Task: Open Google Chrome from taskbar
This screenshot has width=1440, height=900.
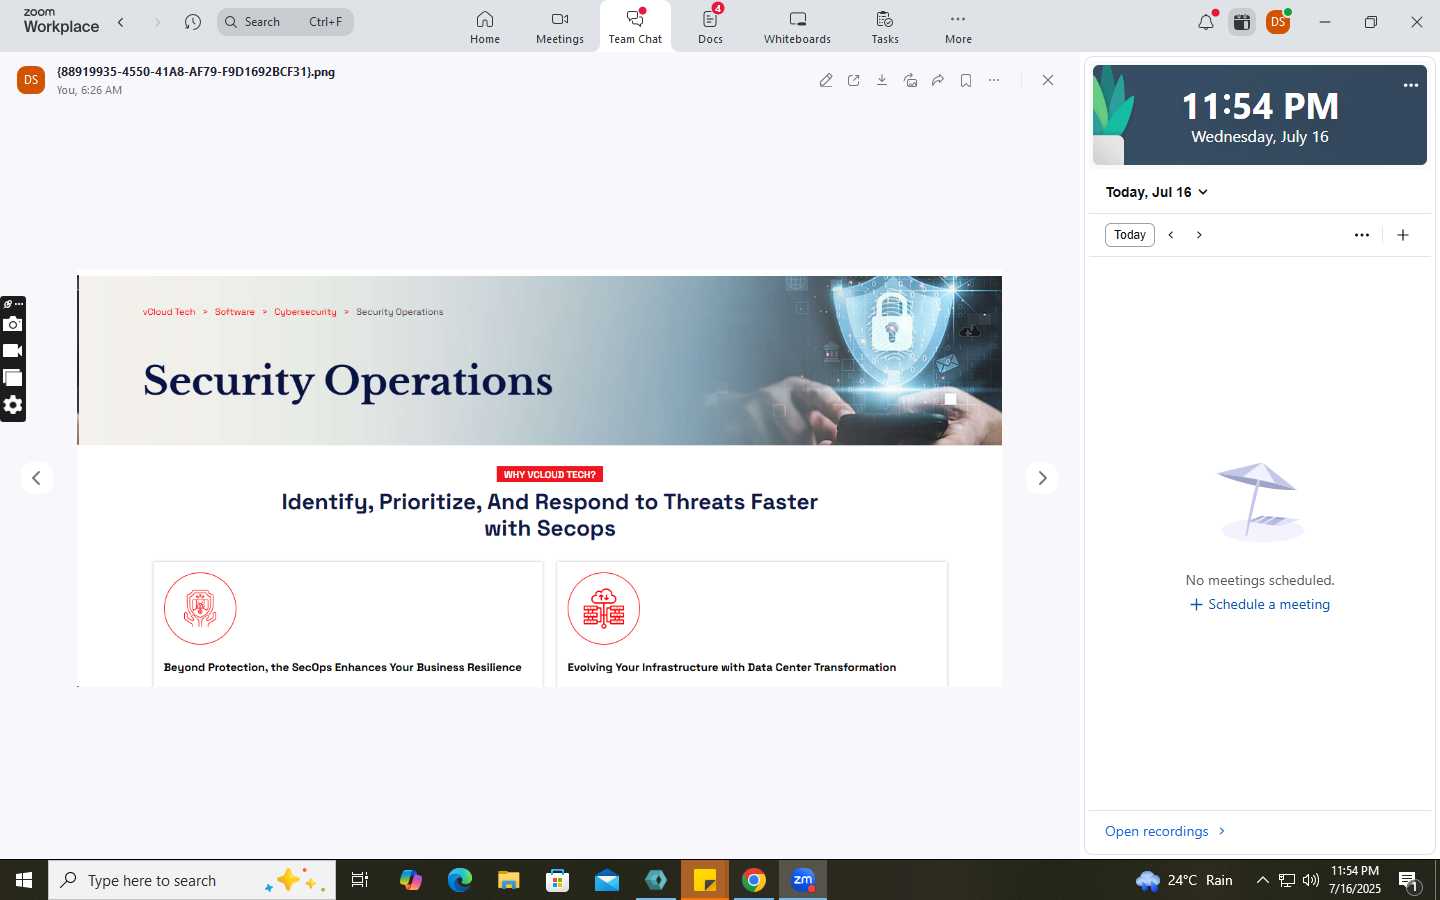Action: (x=754, y=880)
